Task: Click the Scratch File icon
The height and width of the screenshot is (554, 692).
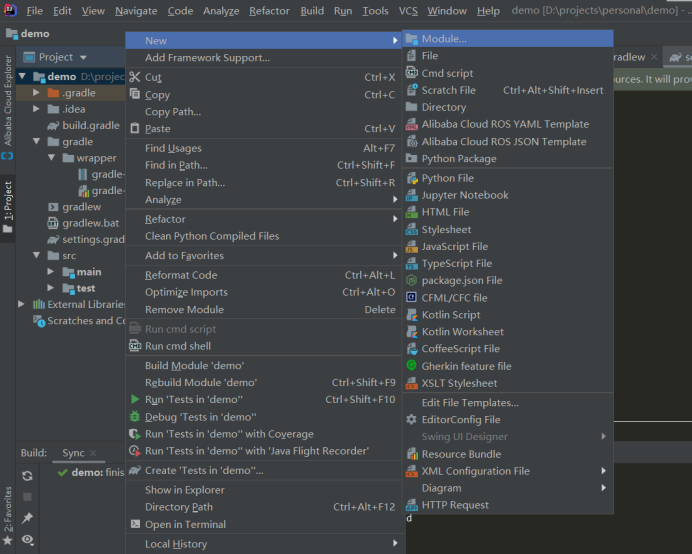Action: (411, 90)
